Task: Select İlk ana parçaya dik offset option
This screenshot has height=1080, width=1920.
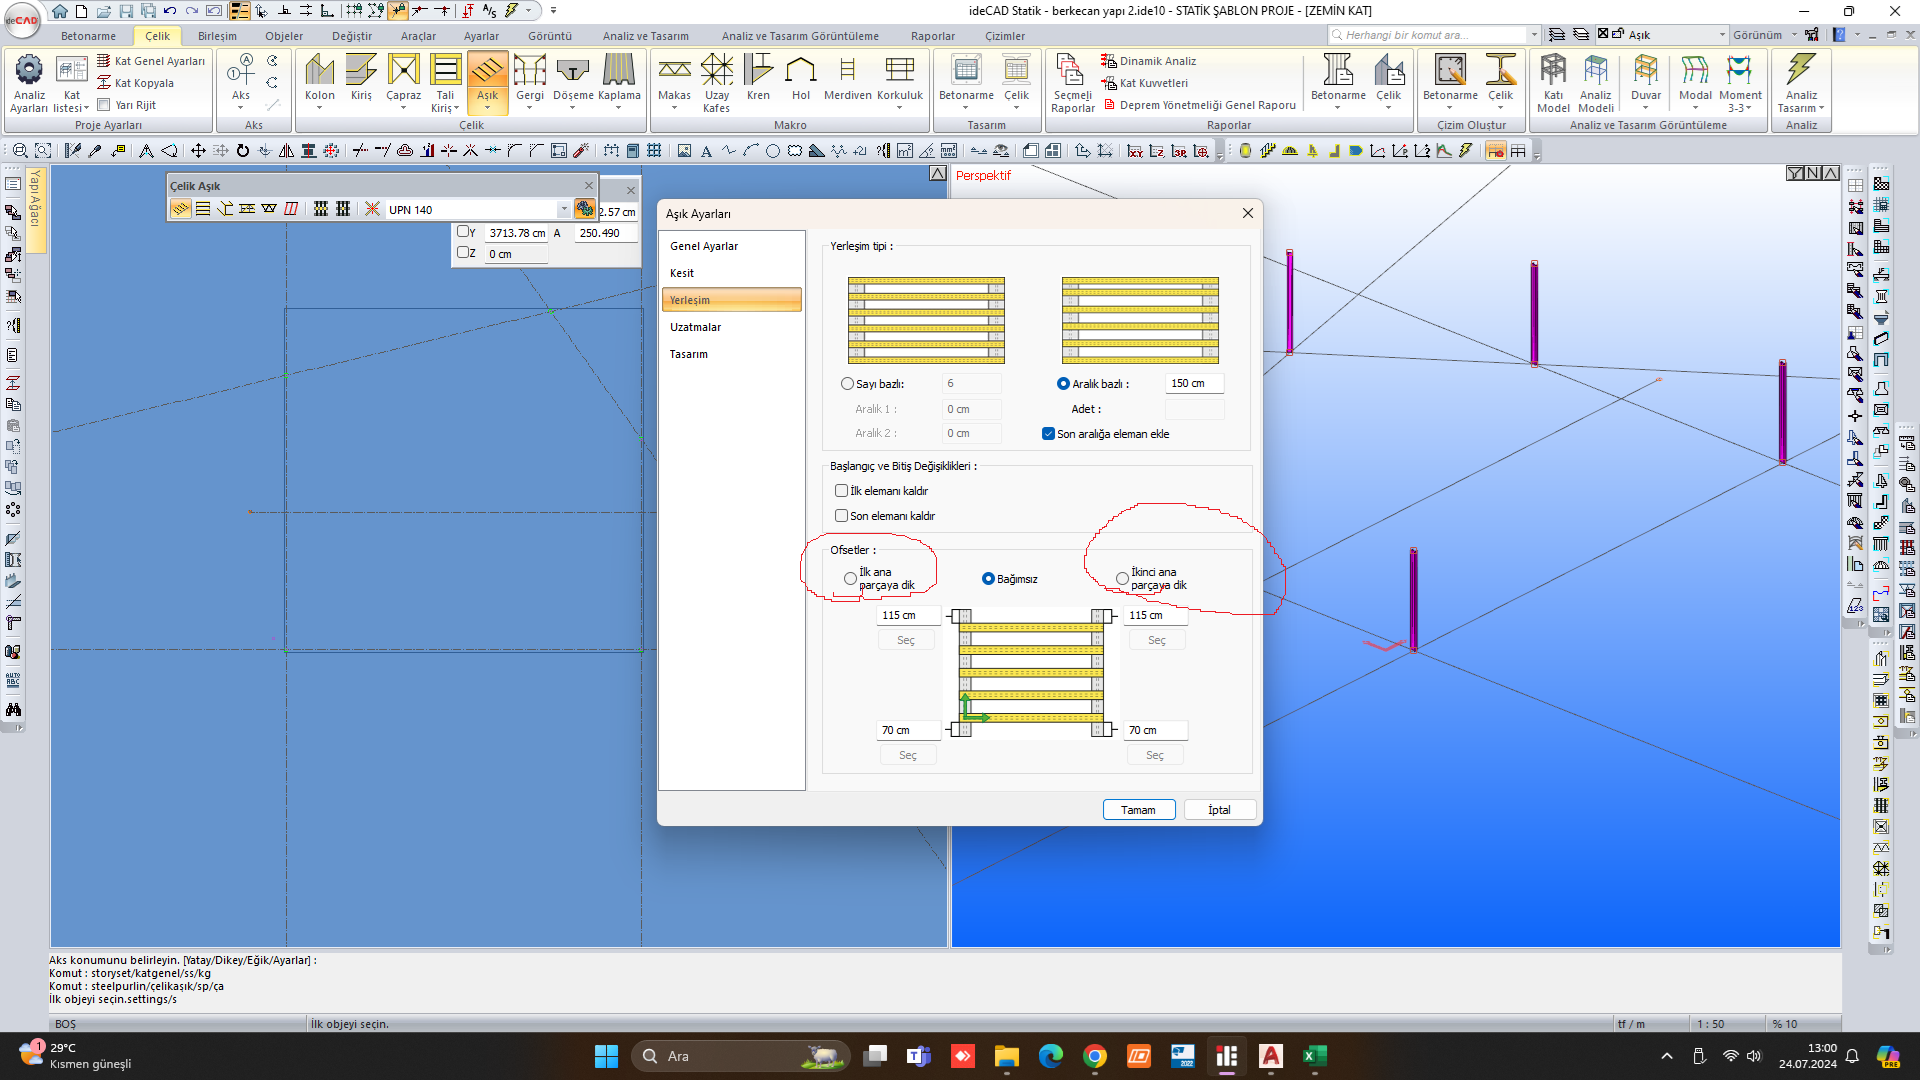Action: [848, 578]
